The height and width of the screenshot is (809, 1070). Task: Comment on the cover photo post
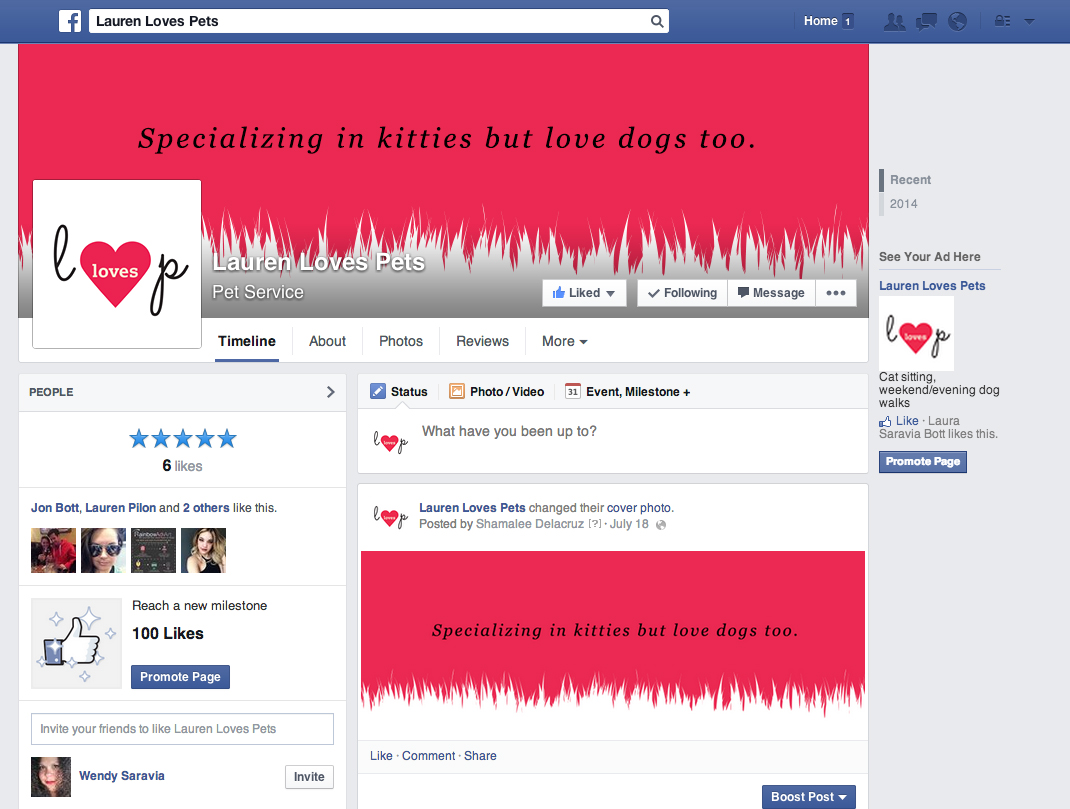coord(428,756)
